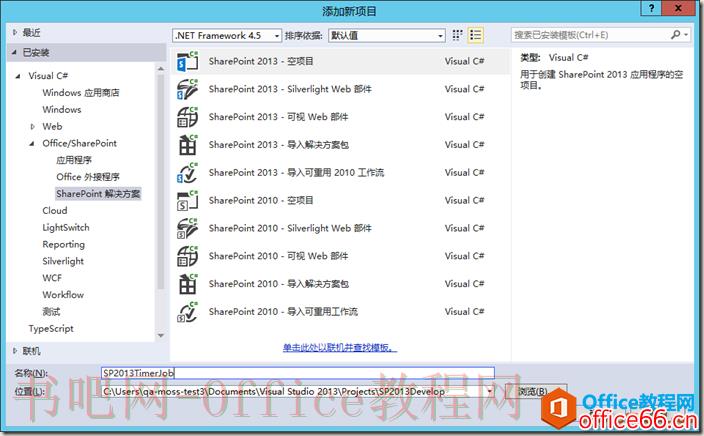Click SharePoint 2013 可视 Web 部件 icon

pyautogui.click(x=188, y=117)
